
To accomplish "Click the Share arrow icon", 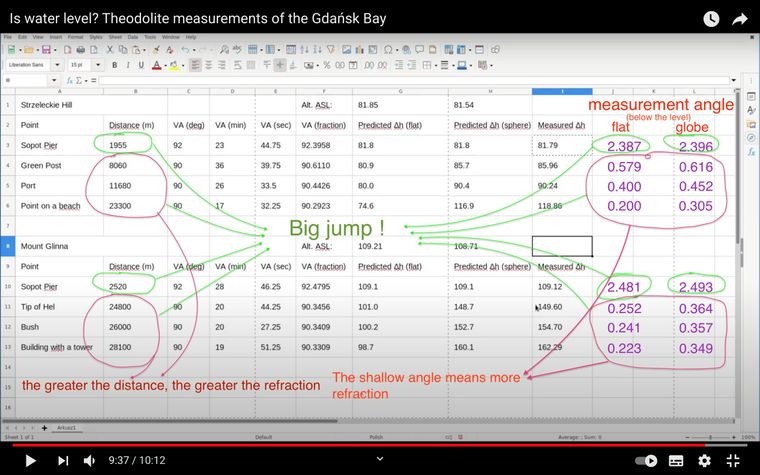I will click(x=740, y=19).
